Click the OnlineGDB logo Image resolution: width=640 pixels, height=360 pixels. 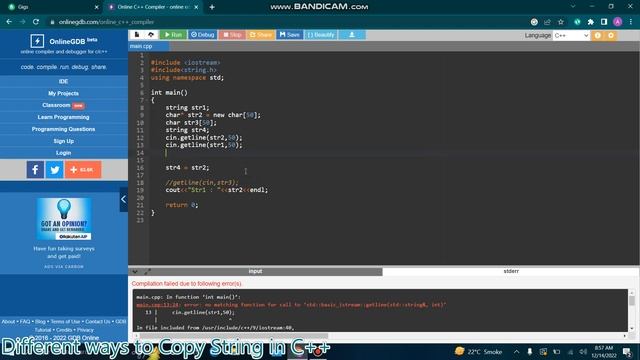click(x=64, y=41)
